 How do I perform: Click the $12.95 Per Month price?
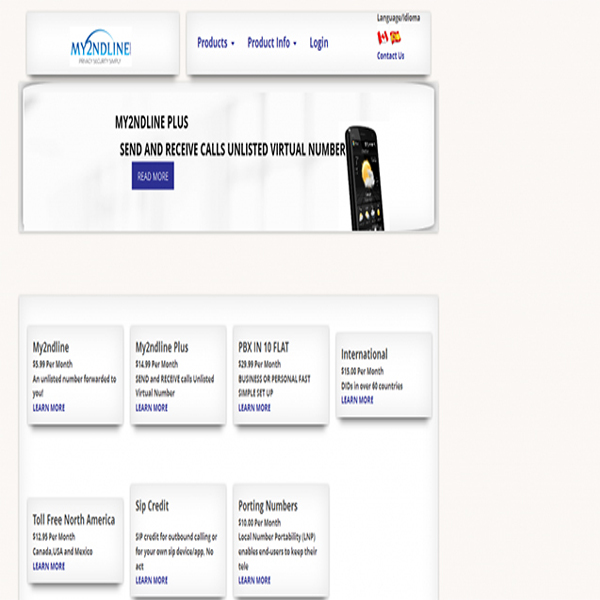[x=54, y=537]
